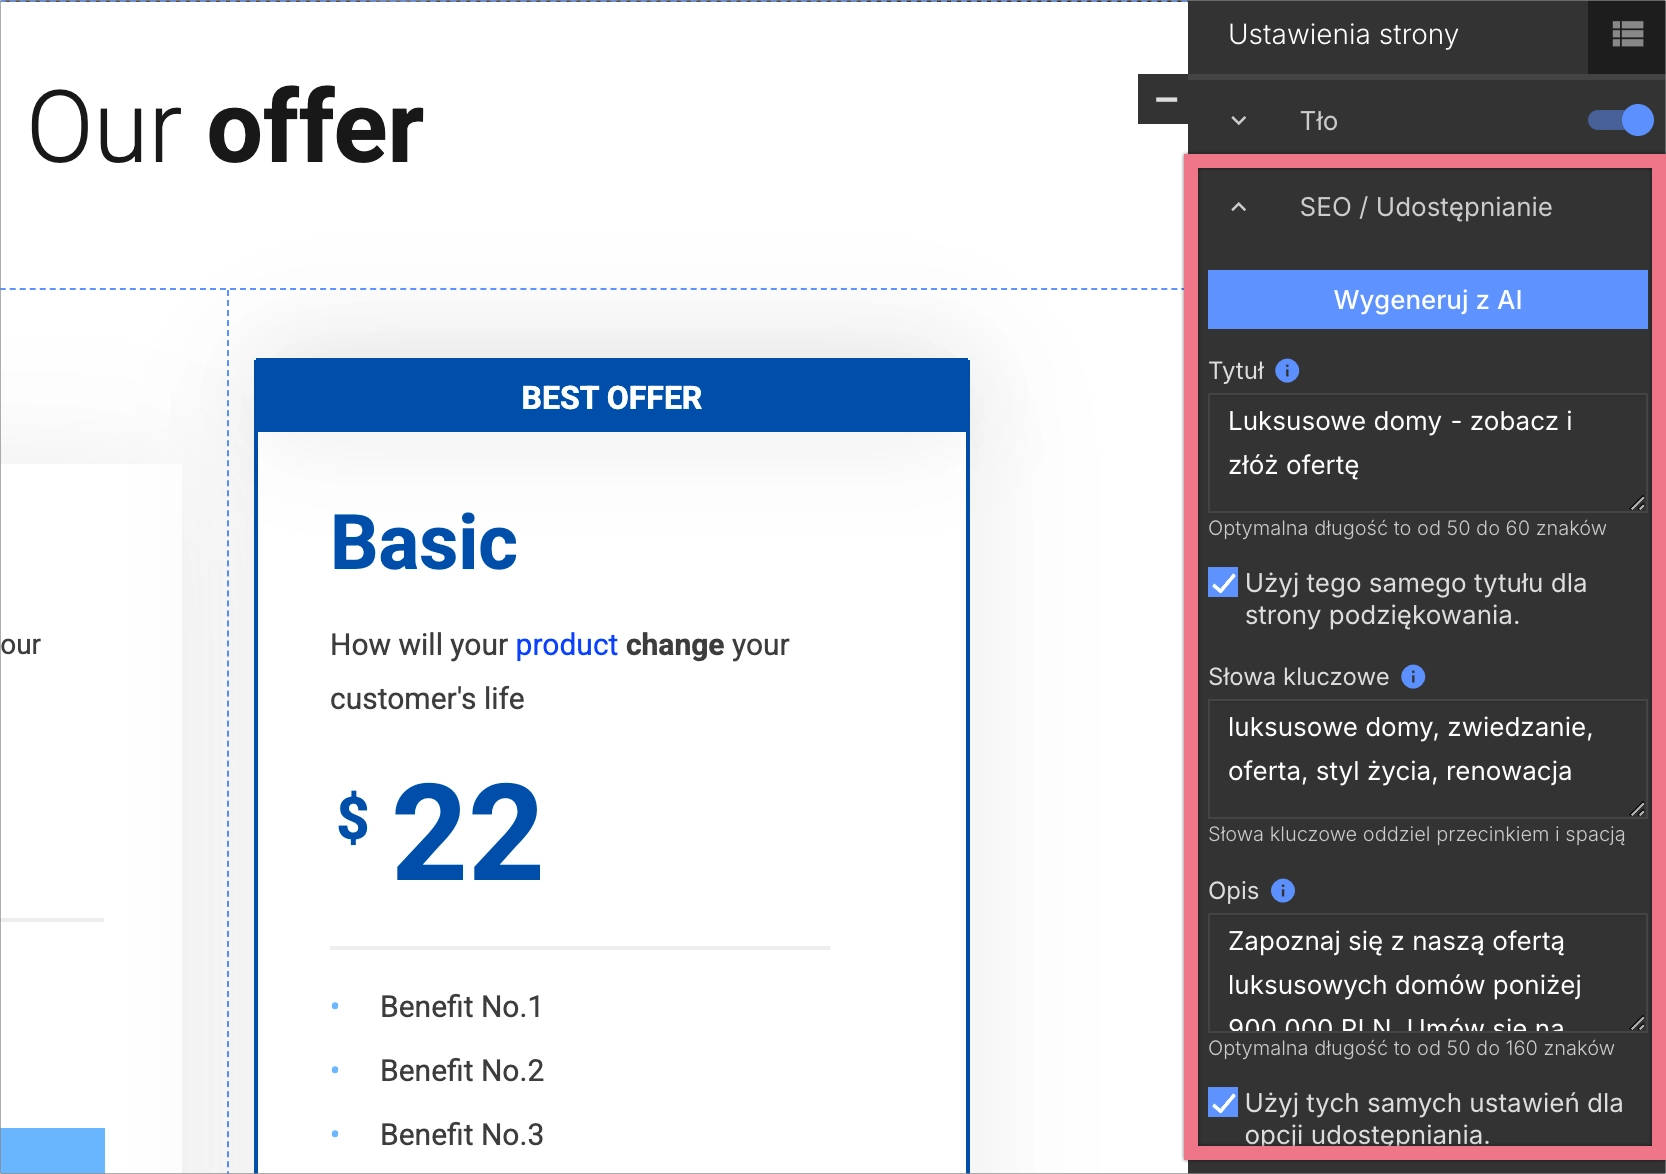Click the minus collapse panel icon

point(1165,100)
